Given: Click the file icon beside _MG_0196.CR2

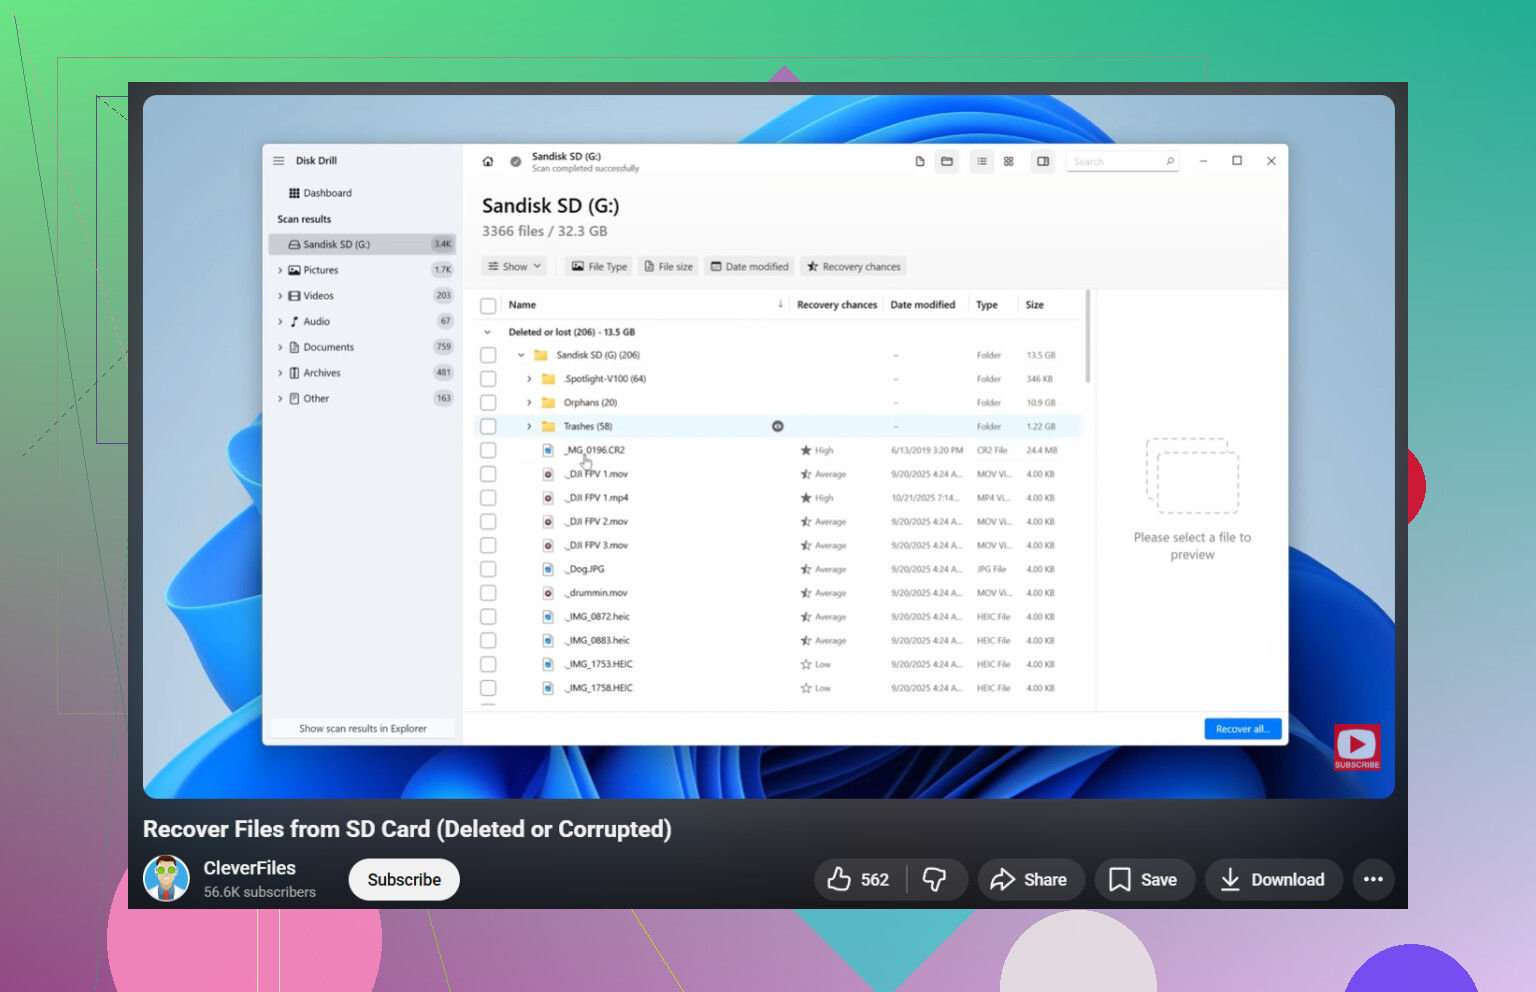Looking at the screenshot, I should [x=548, y=450].
